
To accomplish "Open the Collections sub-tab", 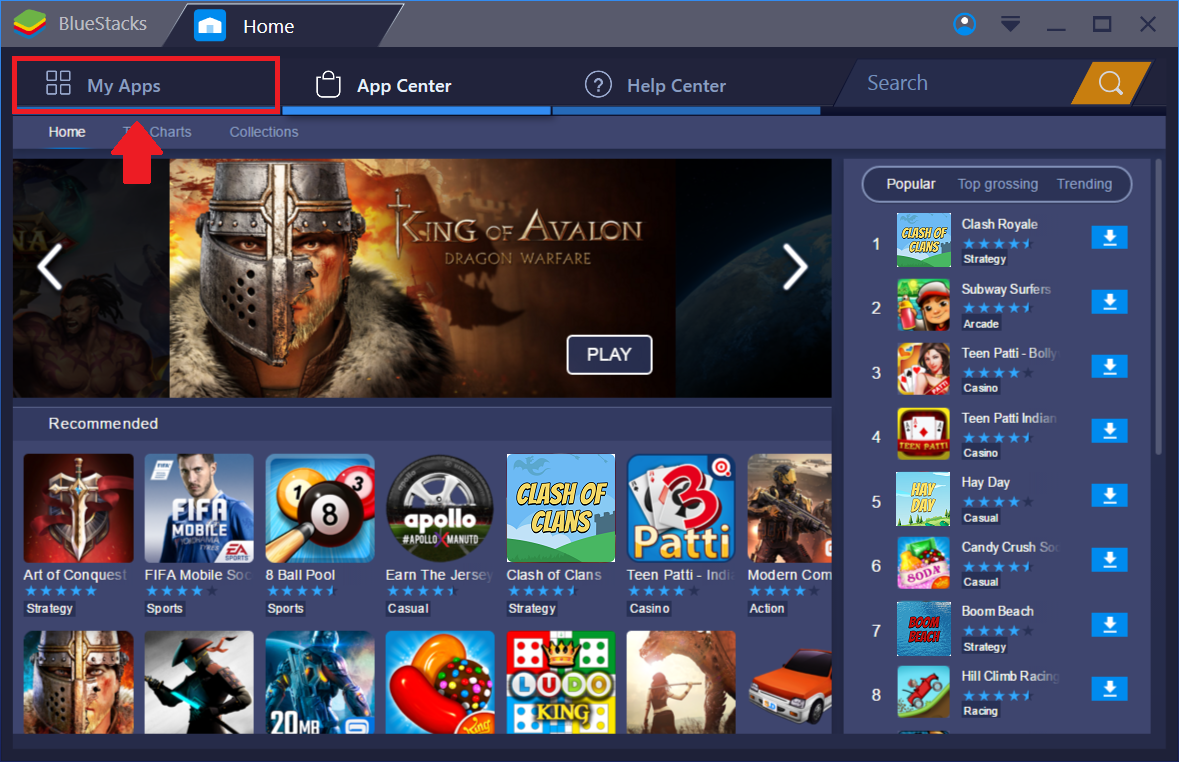I will pos(264,132).
